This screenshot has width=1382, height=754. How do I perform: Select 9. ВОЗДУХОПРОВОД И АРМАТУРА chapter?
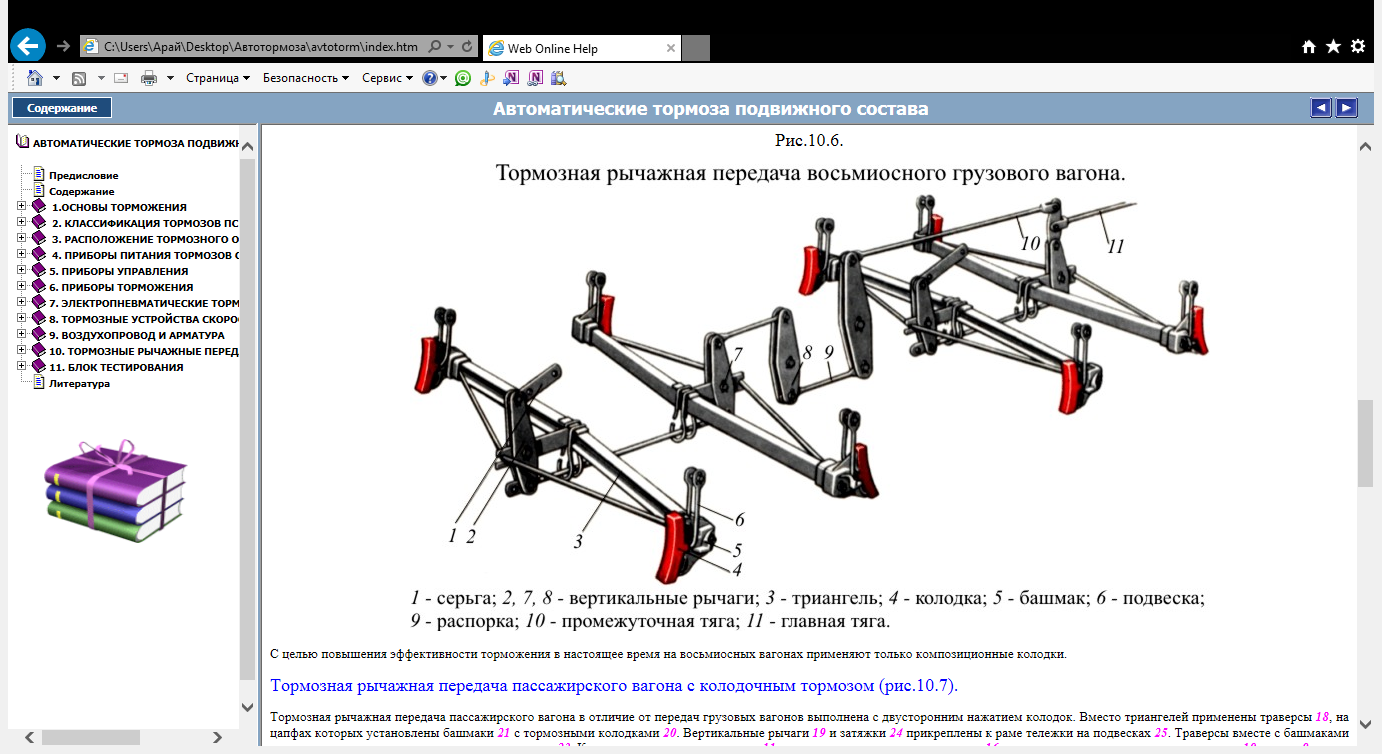click(x=137, y=335)
